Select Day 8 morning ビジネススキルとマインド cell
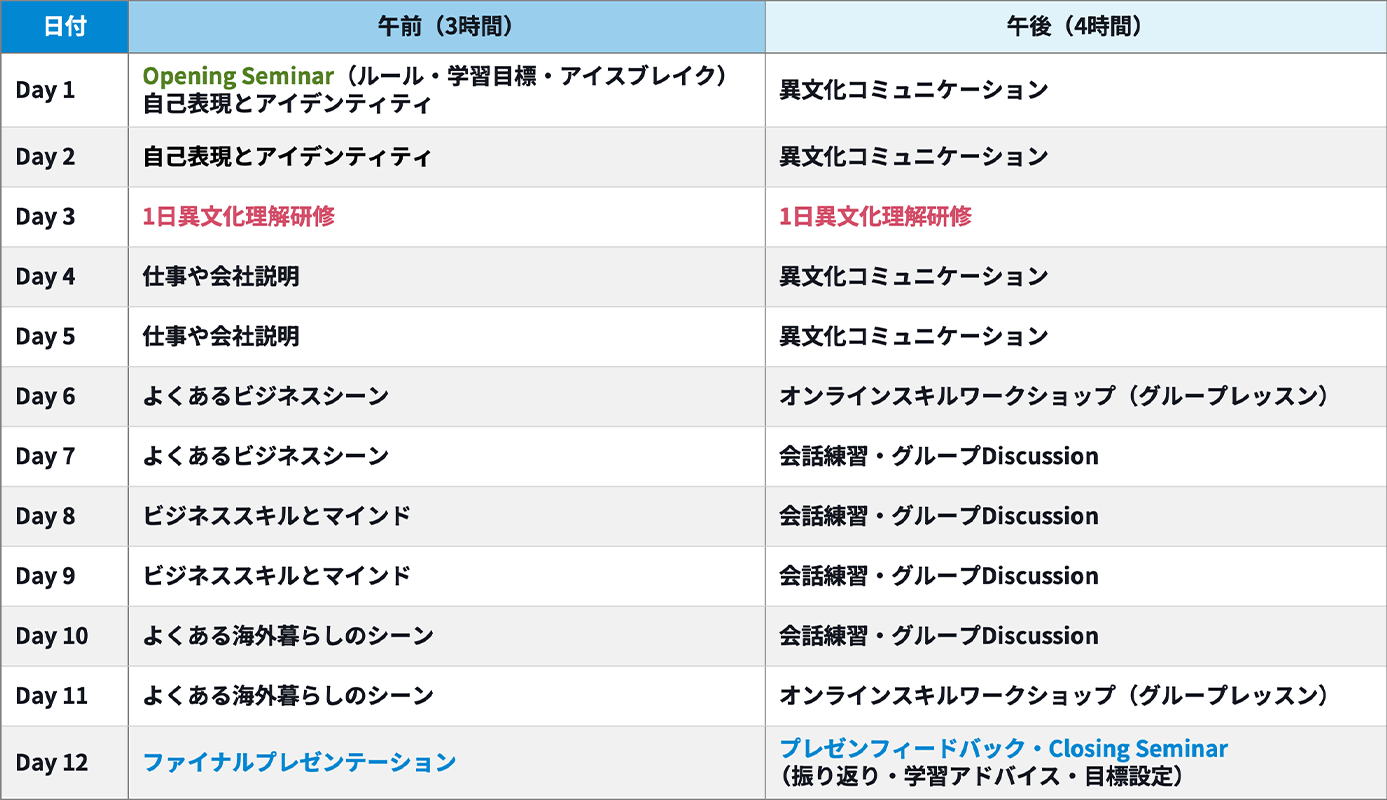 pos(277,517)
